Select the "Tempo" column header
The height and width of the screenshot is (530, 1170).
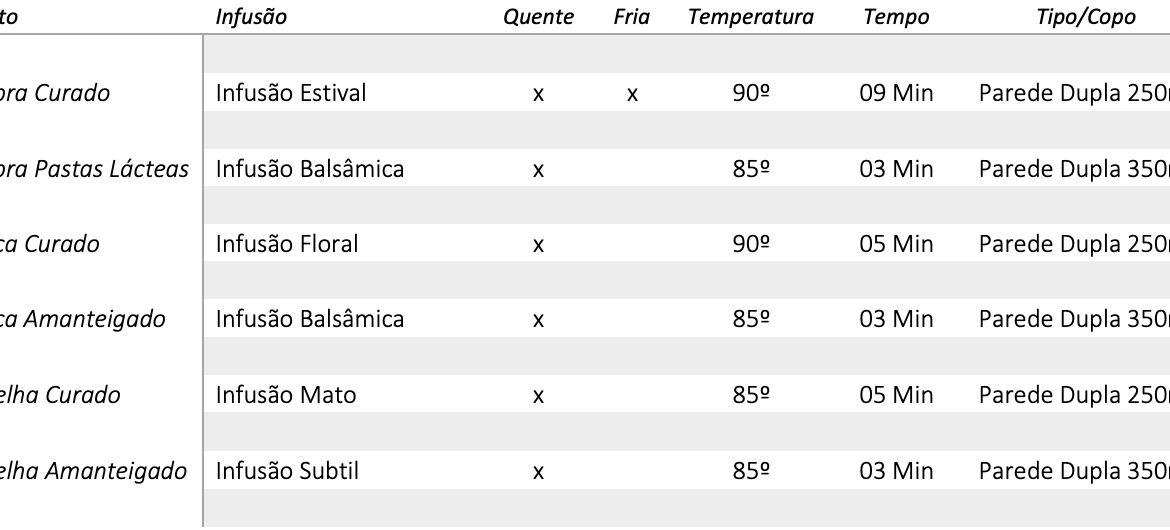896,17
